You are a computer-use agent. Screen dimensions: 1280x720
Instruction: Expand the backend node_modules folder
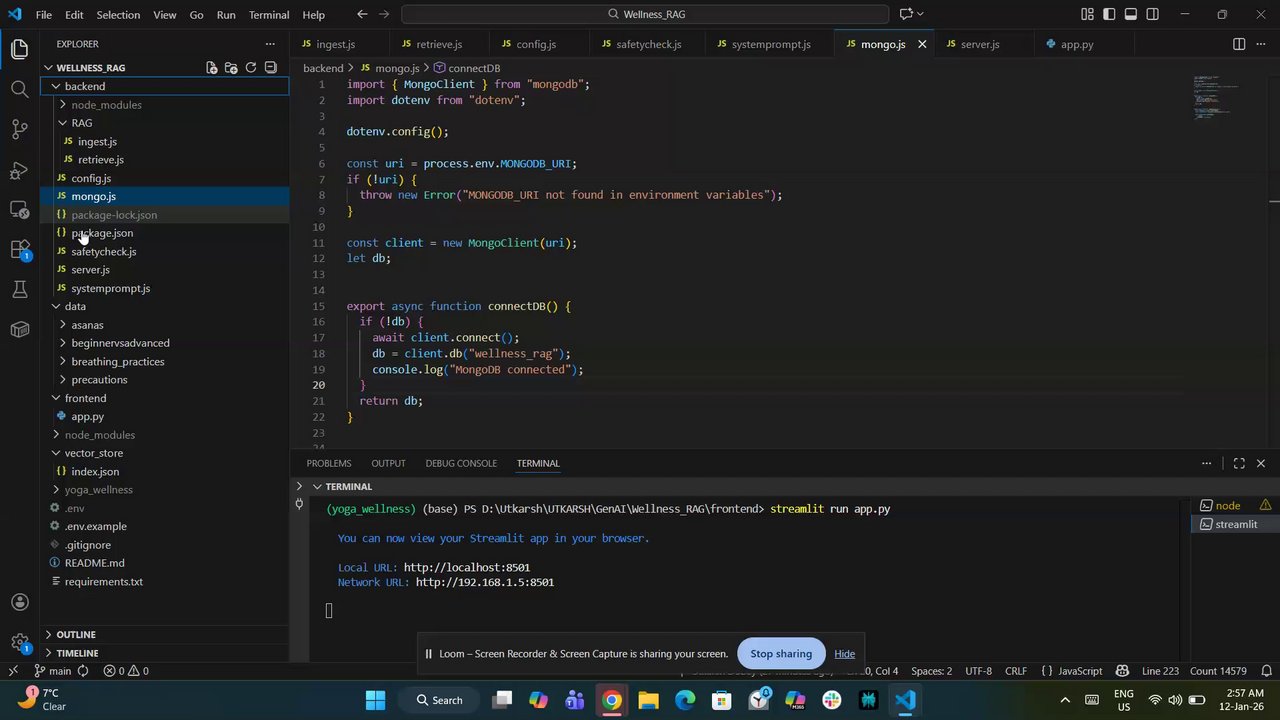tap(63, 105)
